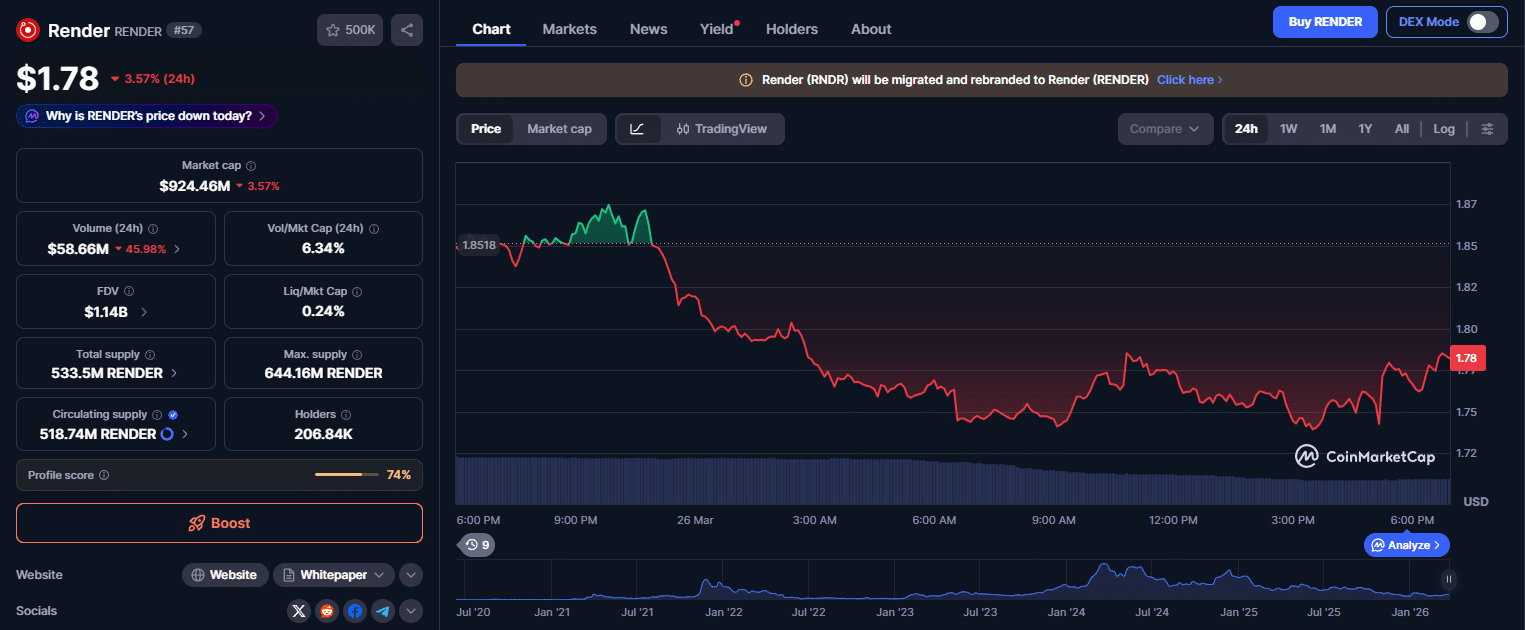This screenshot has height=630, width=1525.
Task: Click the migration 'Click here' link
Action: pyautogui.click(x=1189, y=80)
